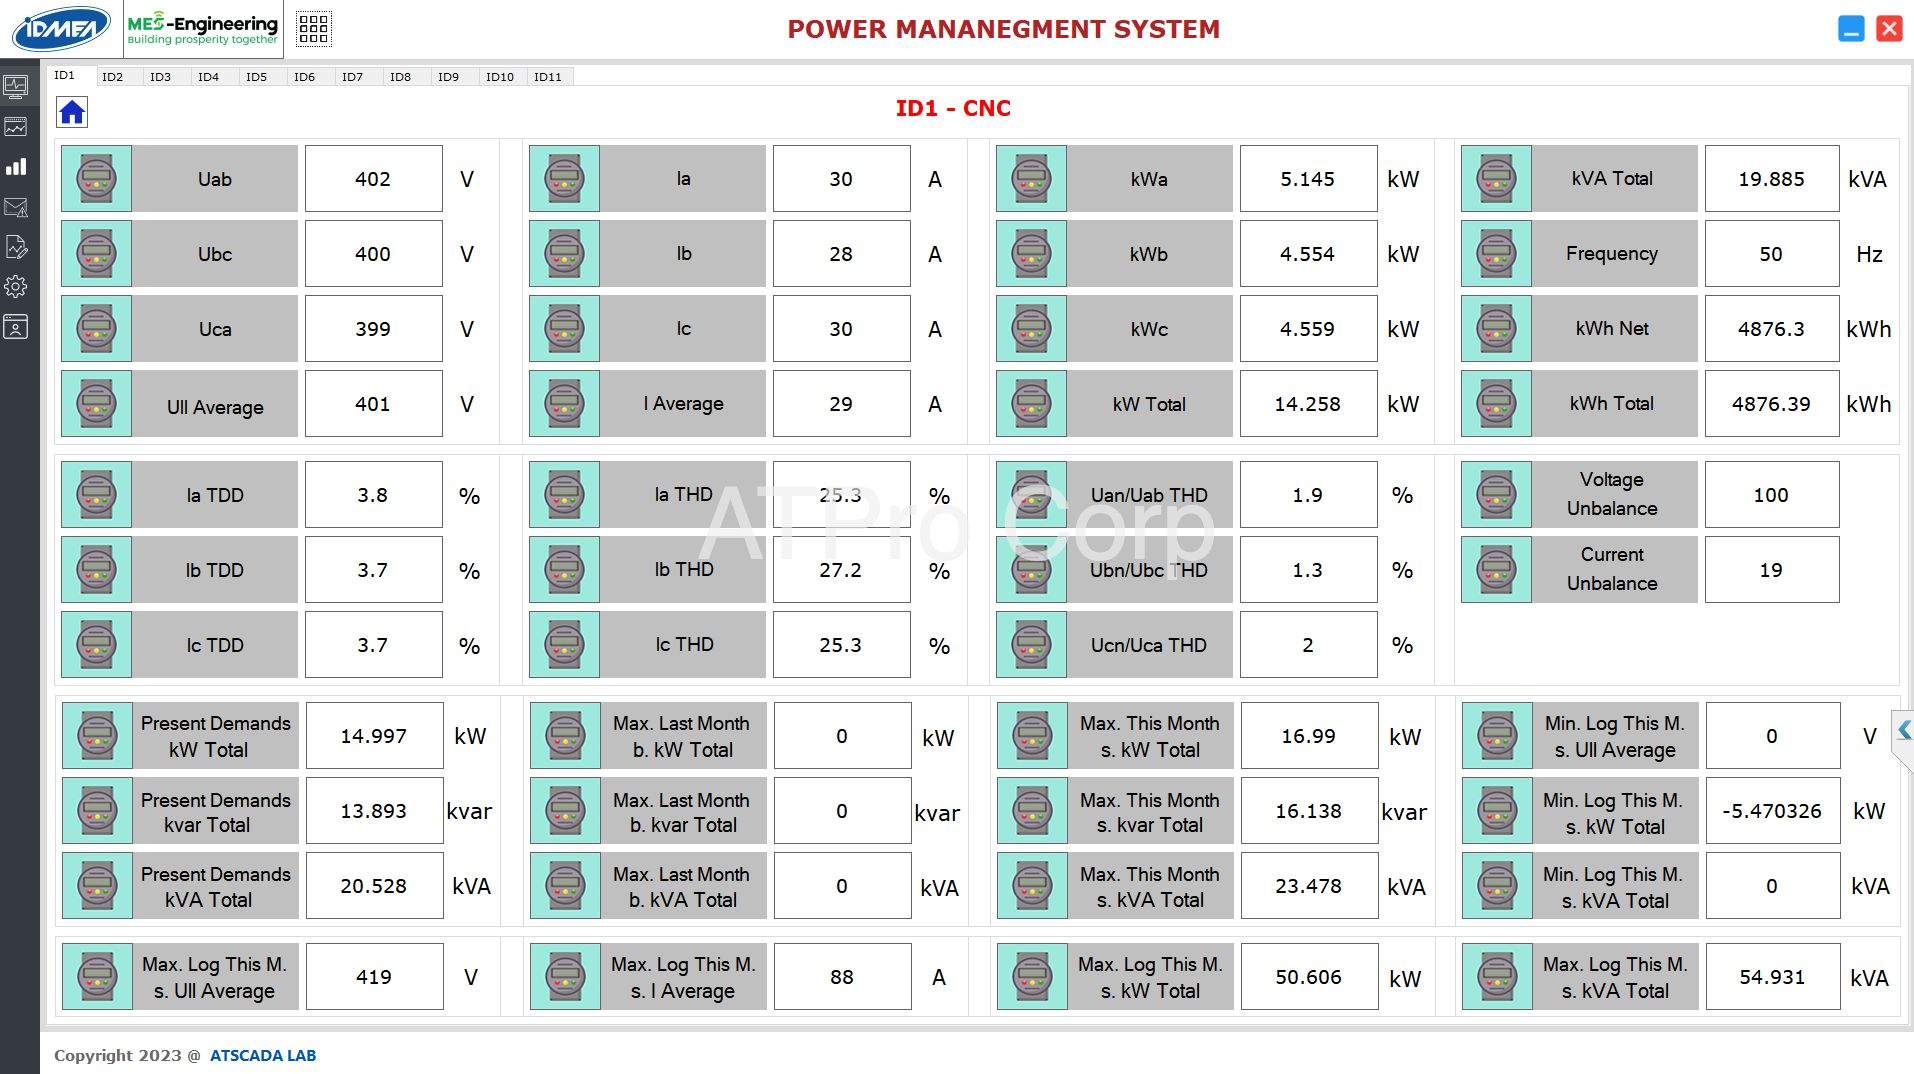Click the kW Total label button
This screenshot has height=1074, width=1914.
point(1149,404)
